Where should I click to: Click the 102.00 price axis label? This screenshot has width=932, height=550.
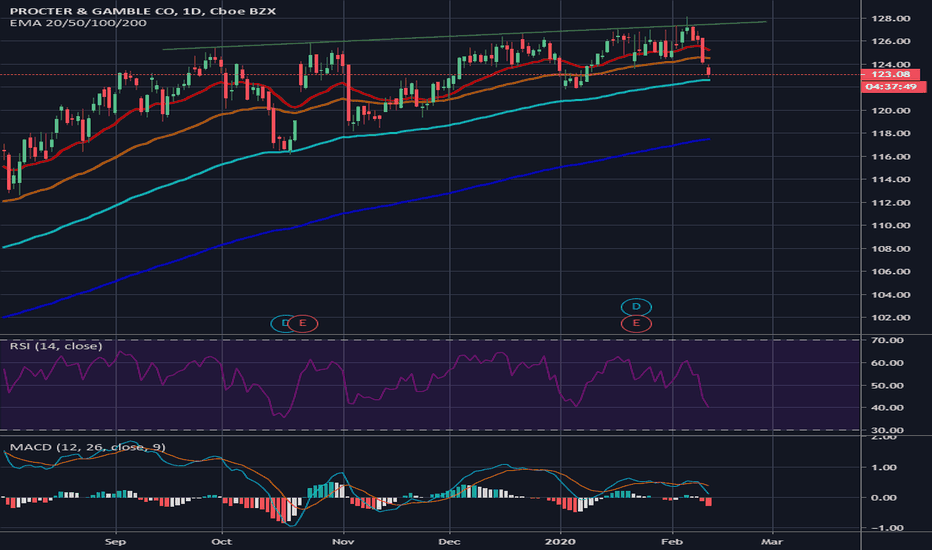click(x=890, y=318)
